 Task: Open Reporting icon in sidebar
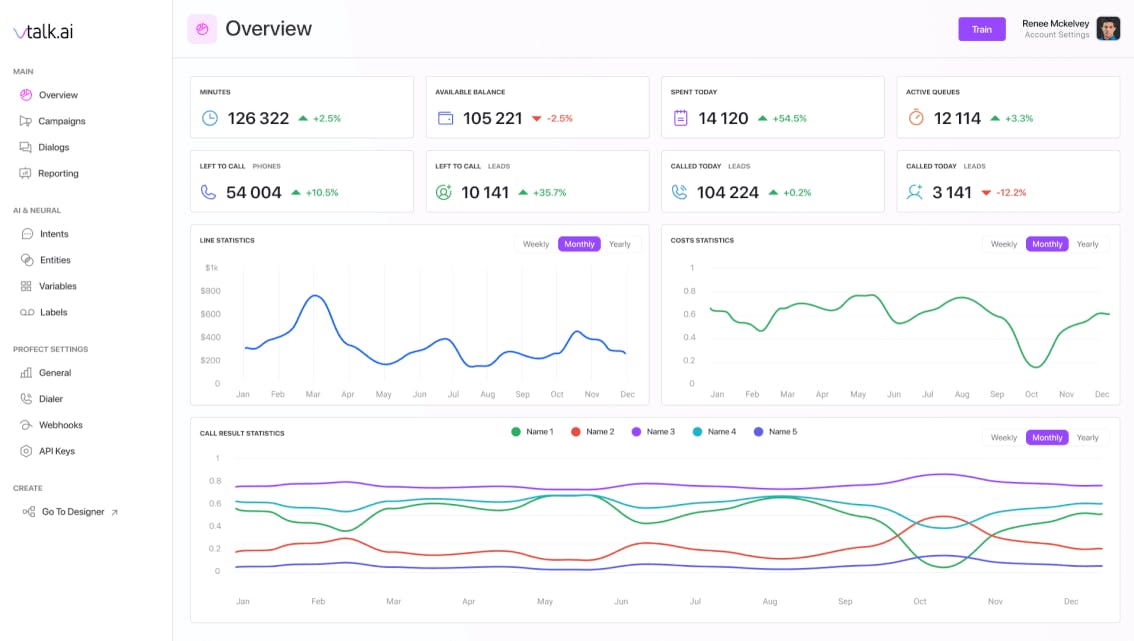point(25,173)
